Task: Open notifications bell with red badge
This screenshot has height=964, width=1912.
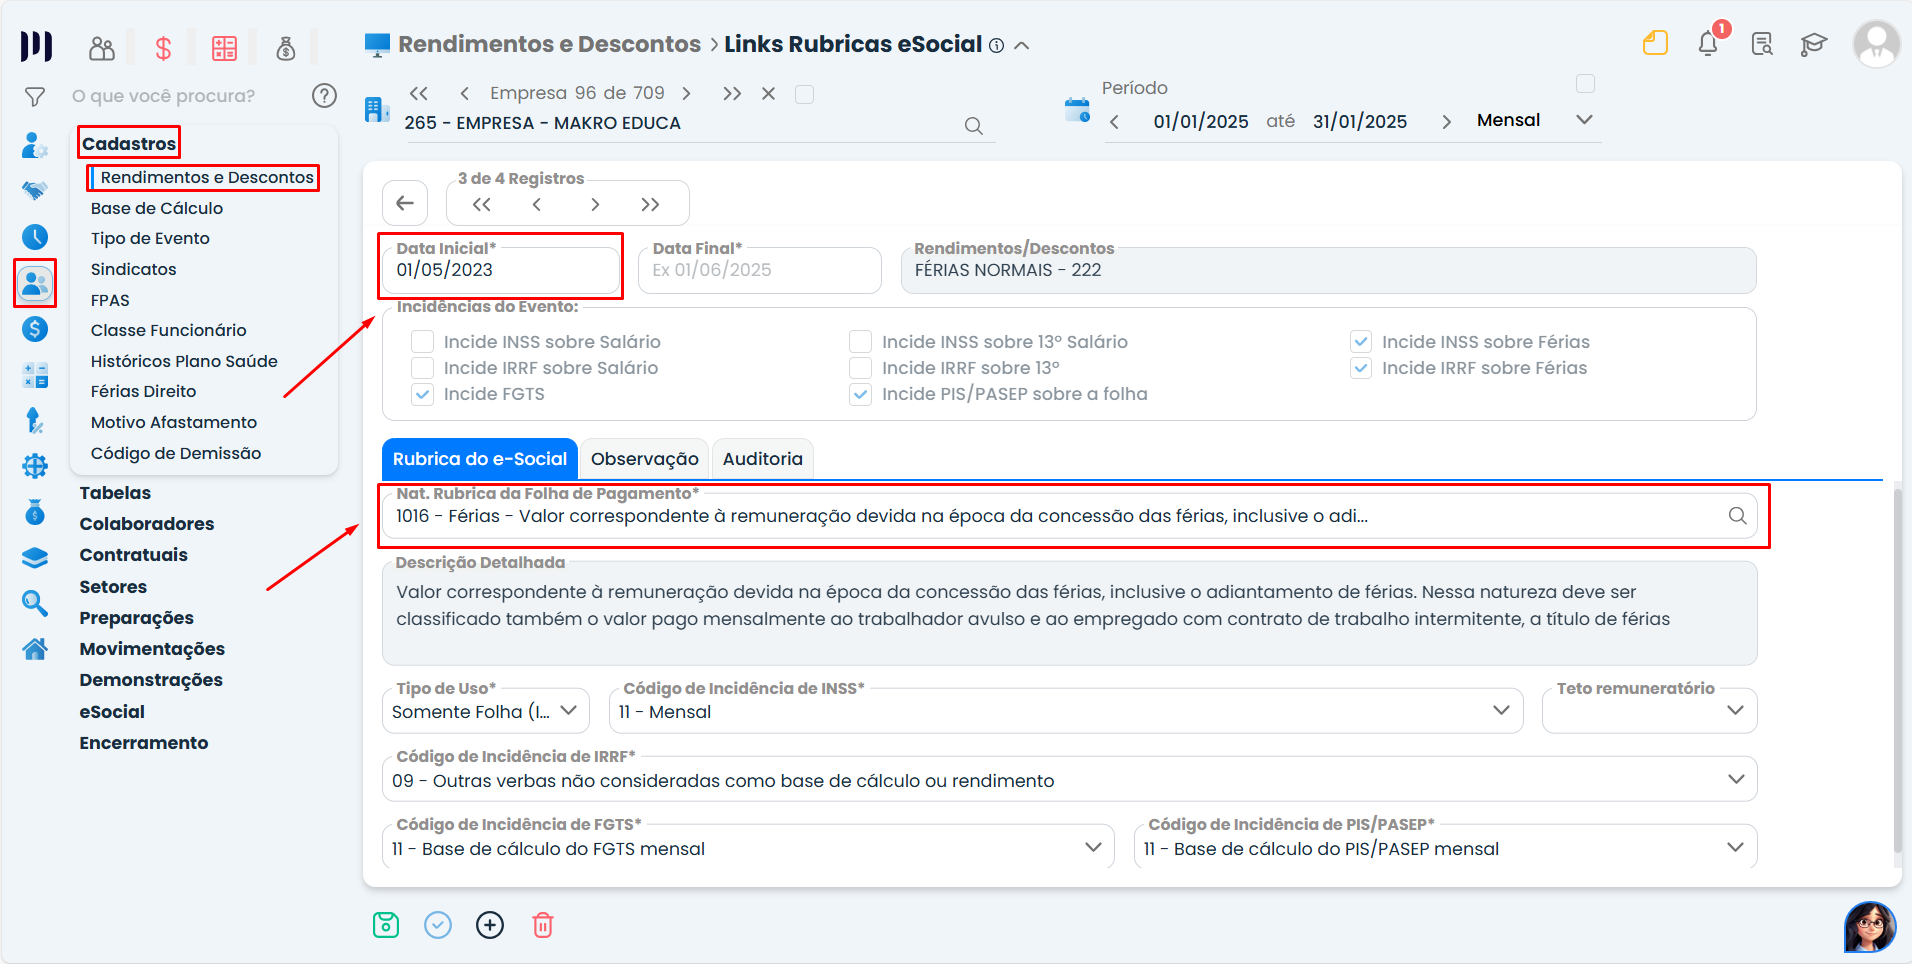Action: click(1708, 43)
